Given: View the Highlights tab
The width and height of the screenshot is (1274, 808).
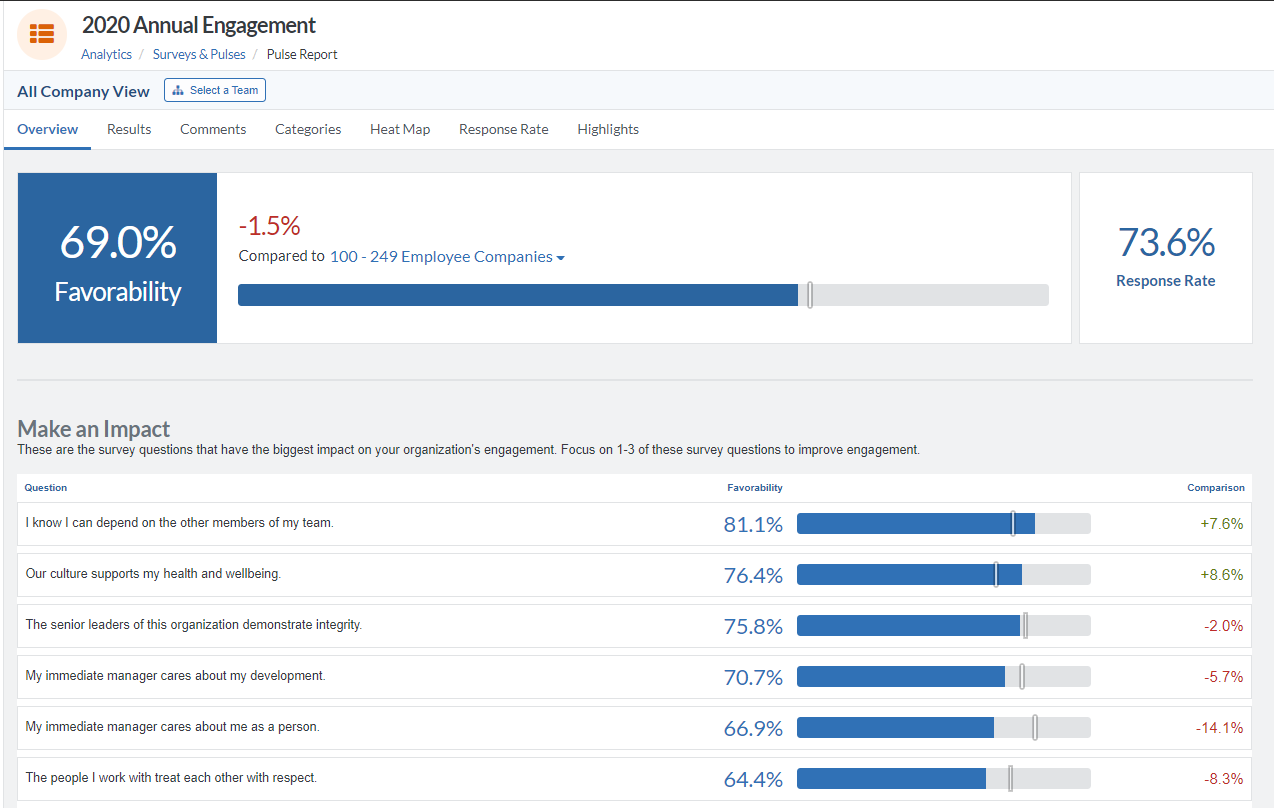Looking at the screenshot, I should 607,129.
